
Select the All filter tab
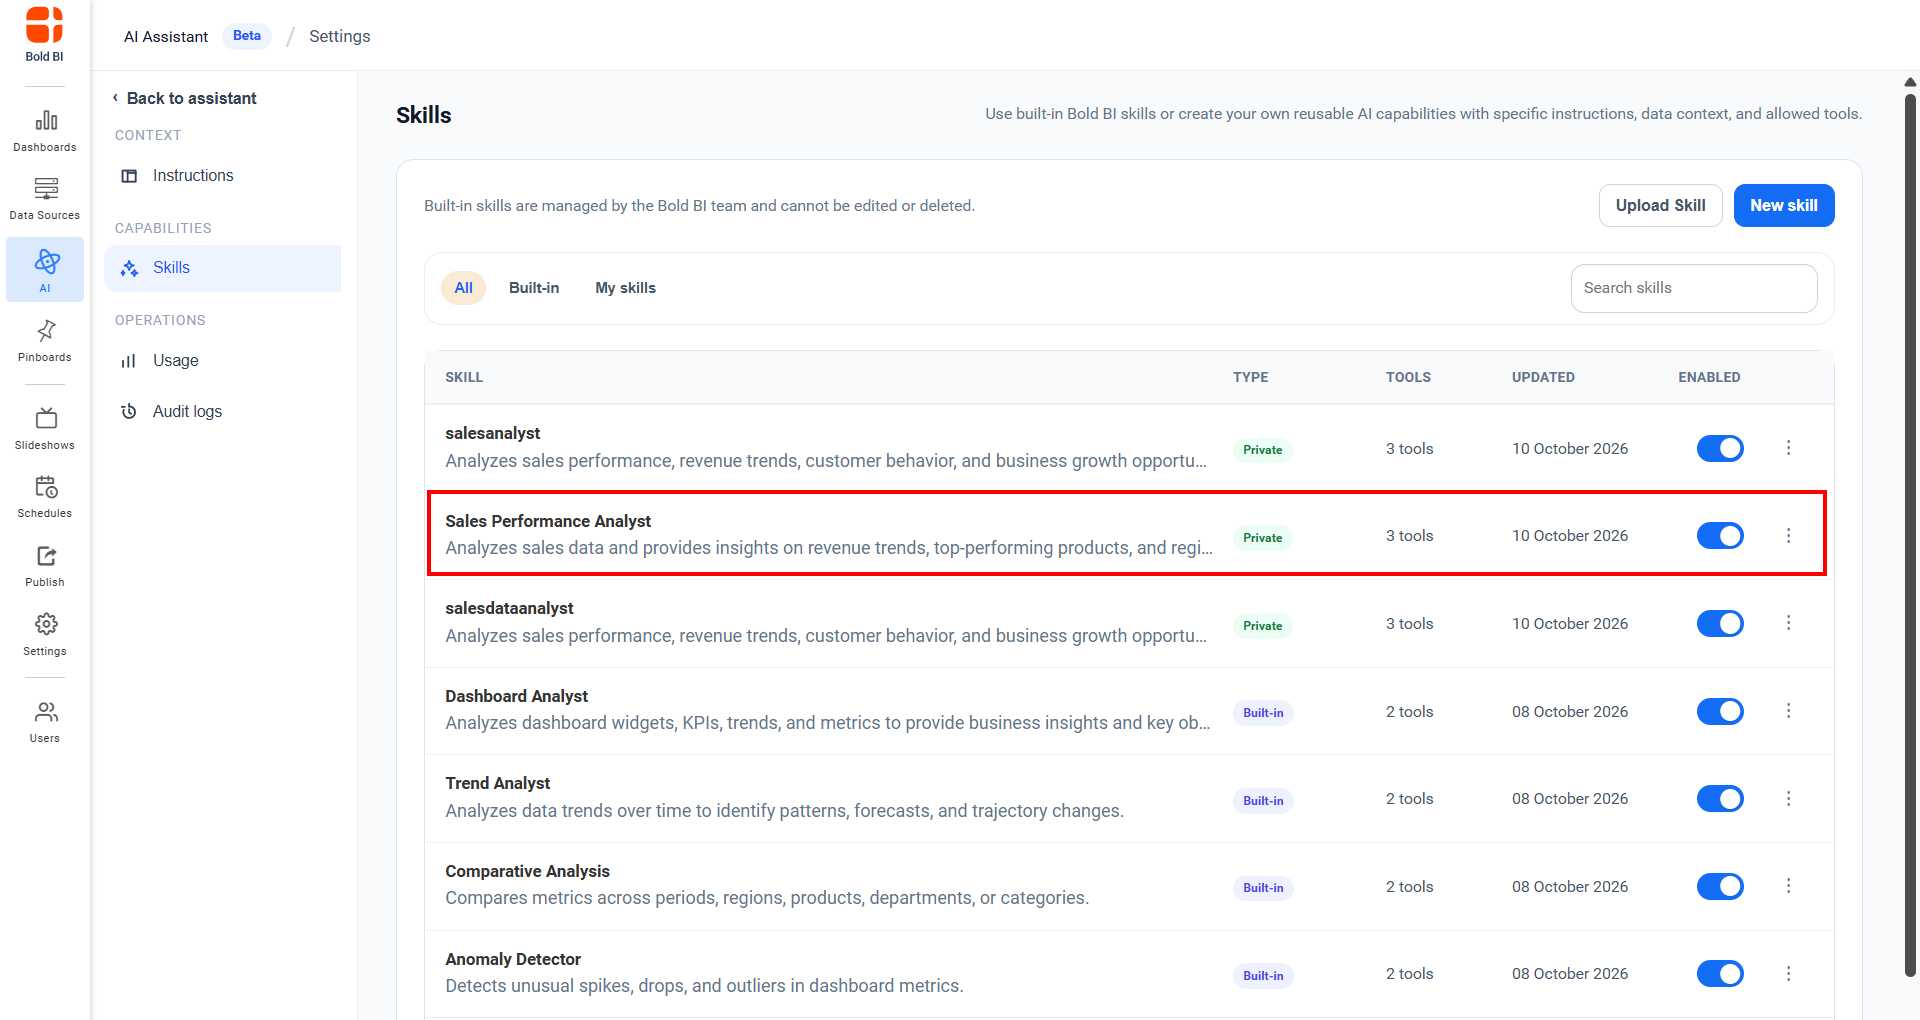(463, 288)
